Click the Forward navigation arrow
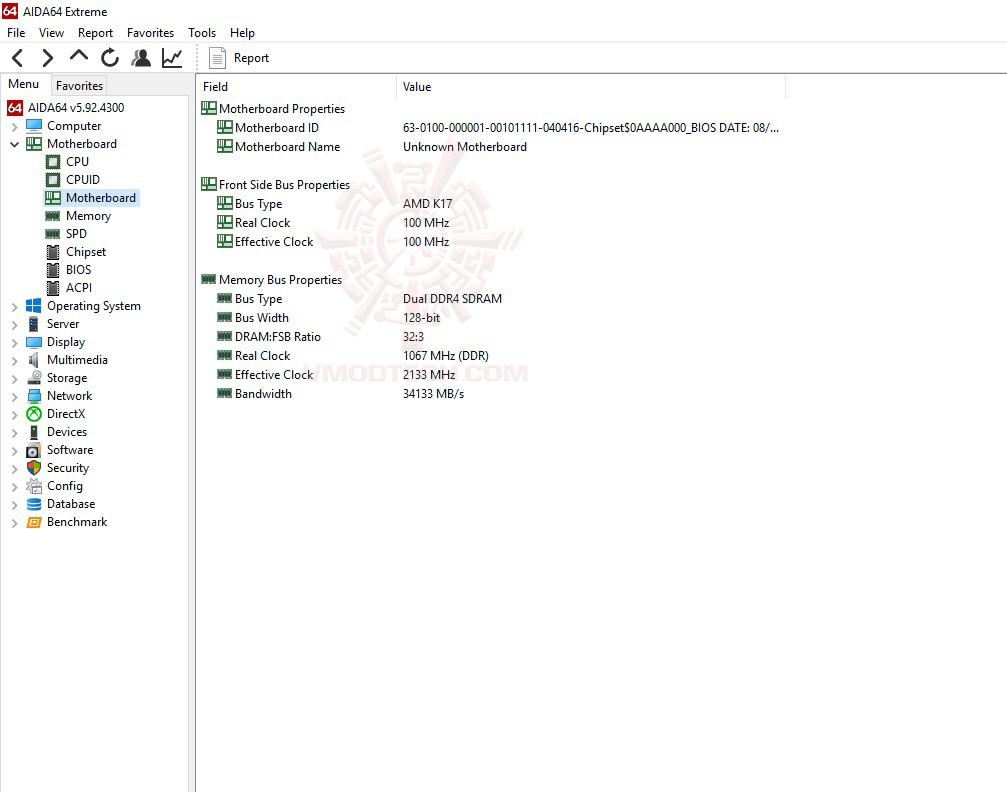Screen dimensions: 1007x792 pos(48,58)
